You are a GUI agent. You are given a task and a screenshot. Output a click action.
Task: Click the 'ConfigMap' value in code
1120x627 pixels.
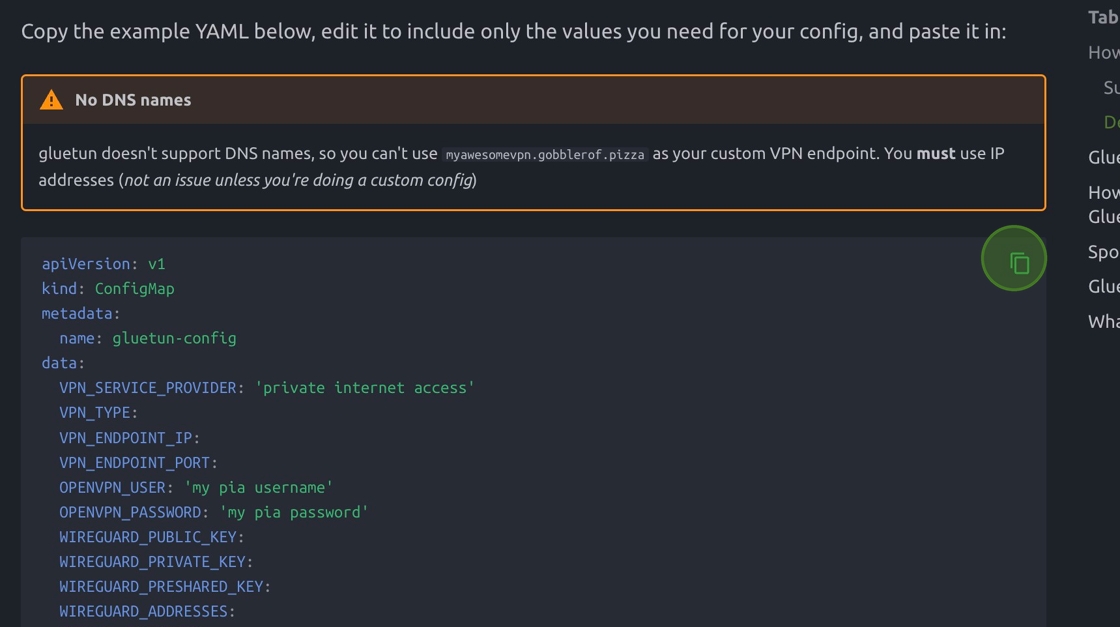(134, 289)
